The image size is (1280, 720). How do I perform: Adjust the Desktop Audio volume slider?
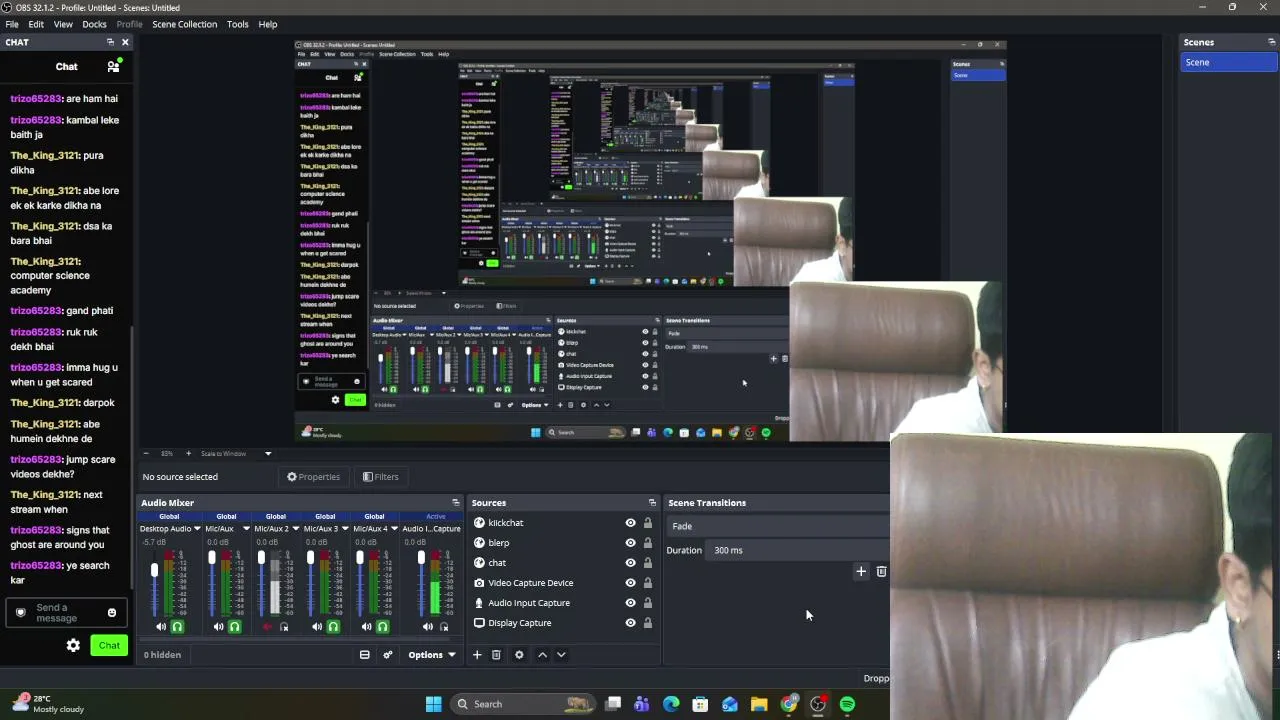pos(154,583)
